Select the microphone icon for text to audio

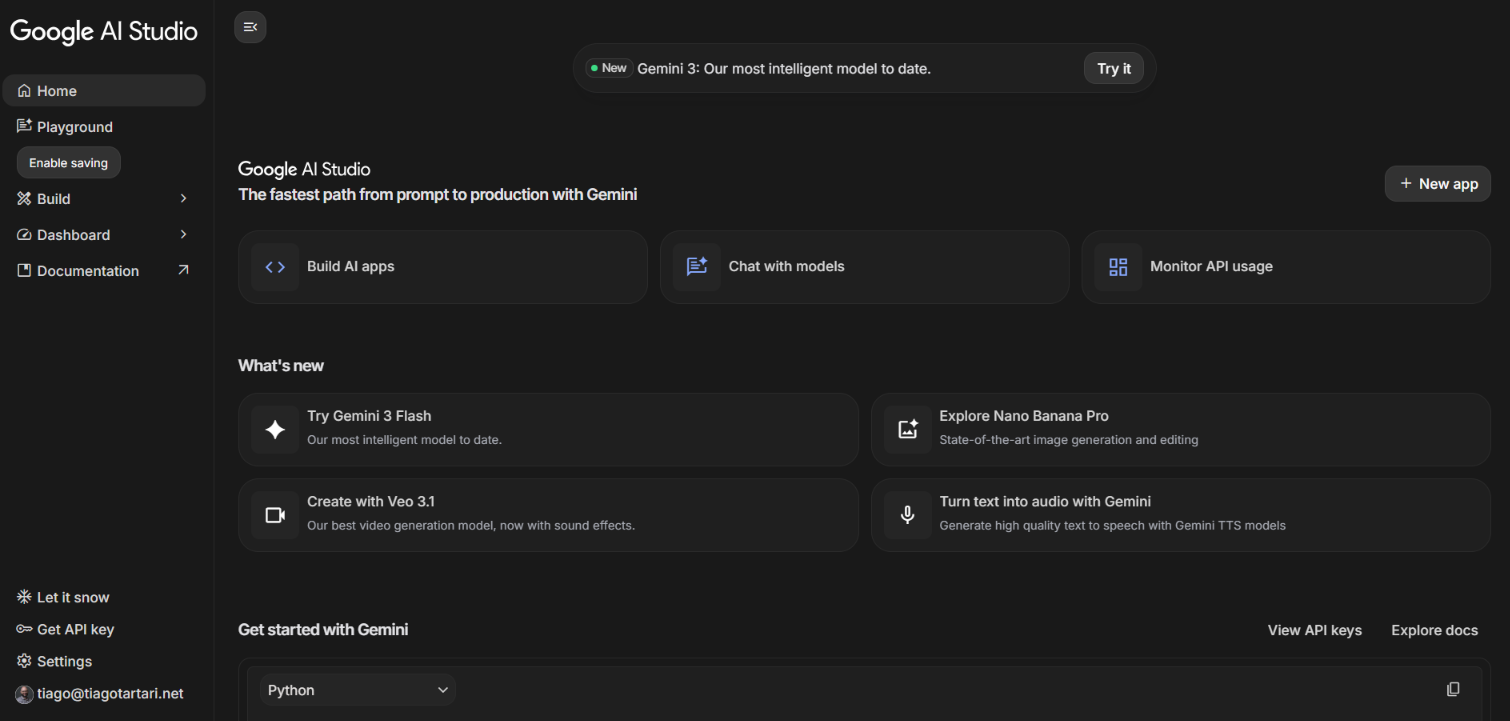[907, 514]
